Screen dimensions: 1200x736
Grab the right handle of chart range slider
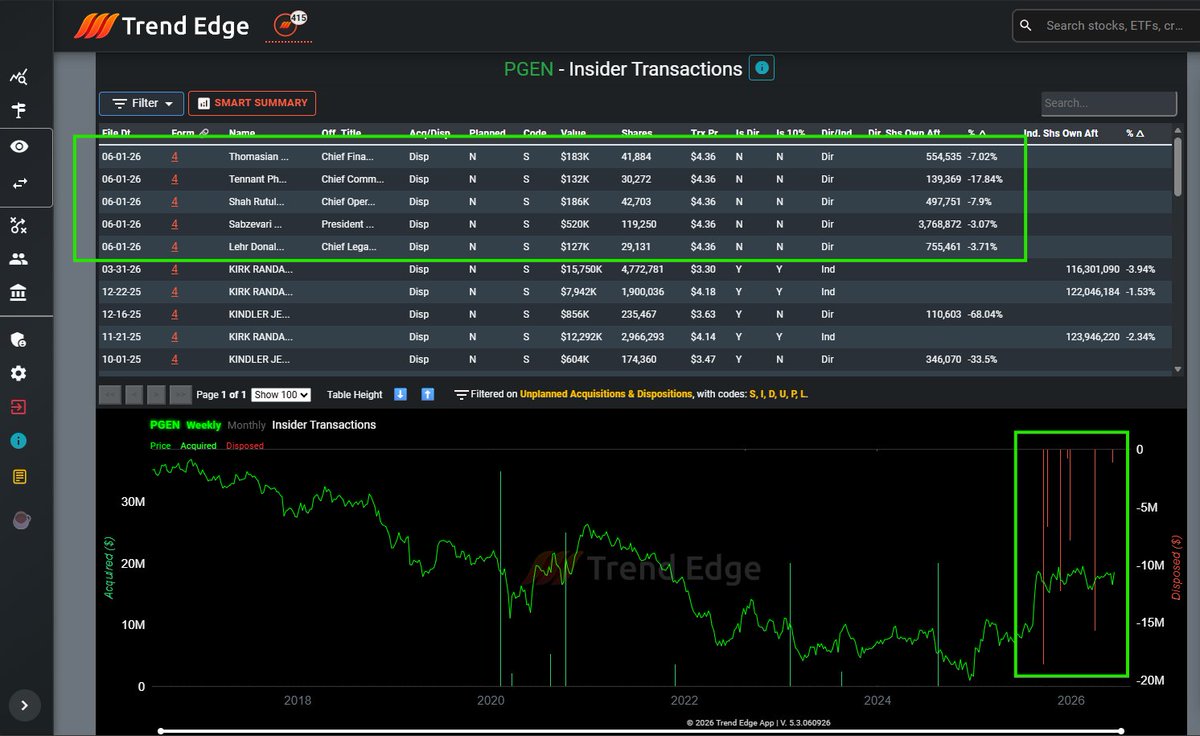click(1123, 730)
